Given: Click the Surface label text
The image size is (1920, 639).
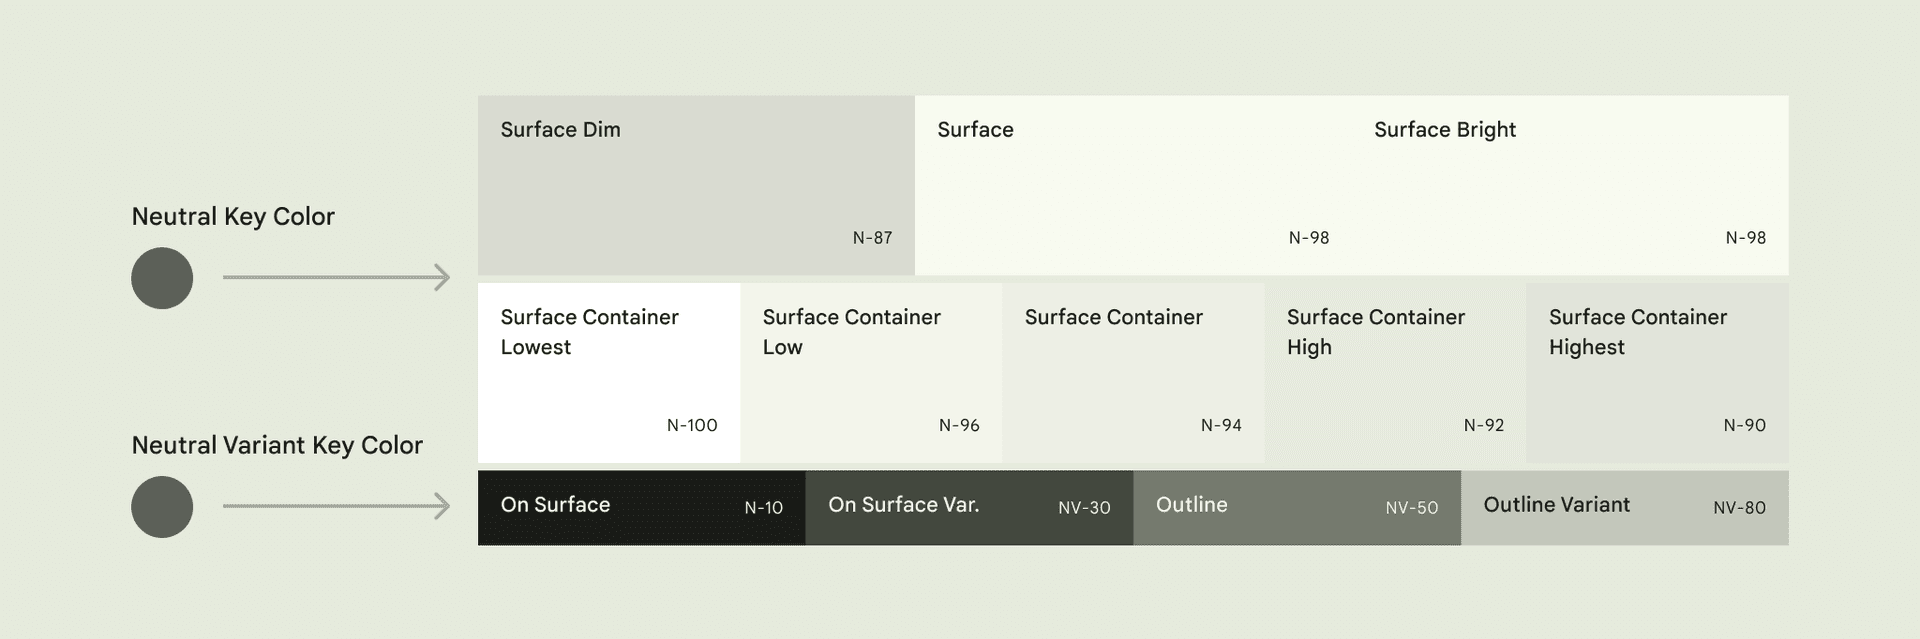Looking at the screenshot, I should pos(975,130).
